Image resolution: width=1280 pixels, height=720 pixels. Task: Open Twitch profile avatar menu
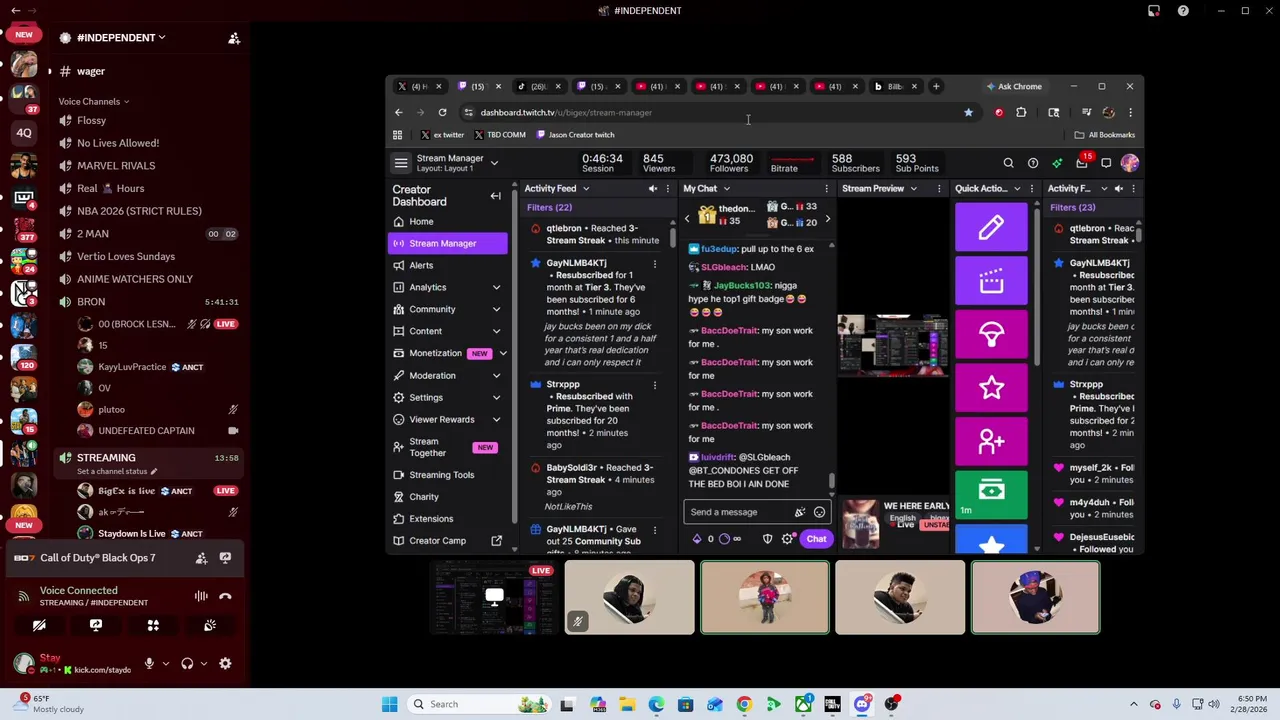(x=1130, y=163)
